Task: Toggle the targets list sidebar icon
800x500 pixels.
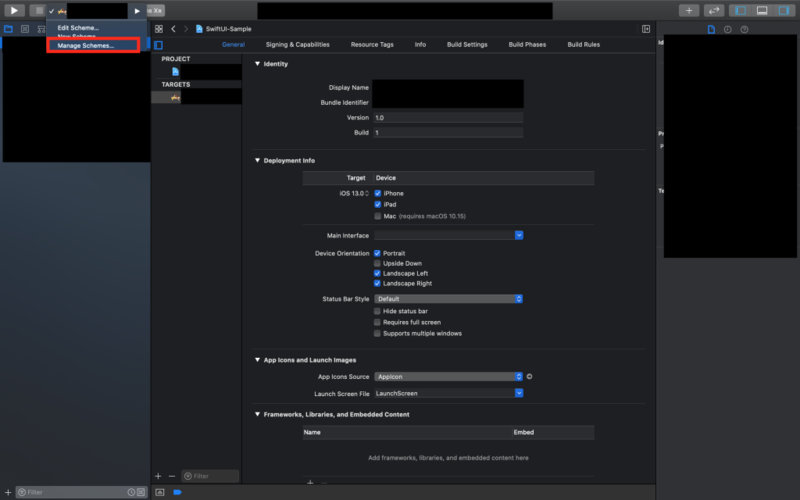Action: pos(158,45)
